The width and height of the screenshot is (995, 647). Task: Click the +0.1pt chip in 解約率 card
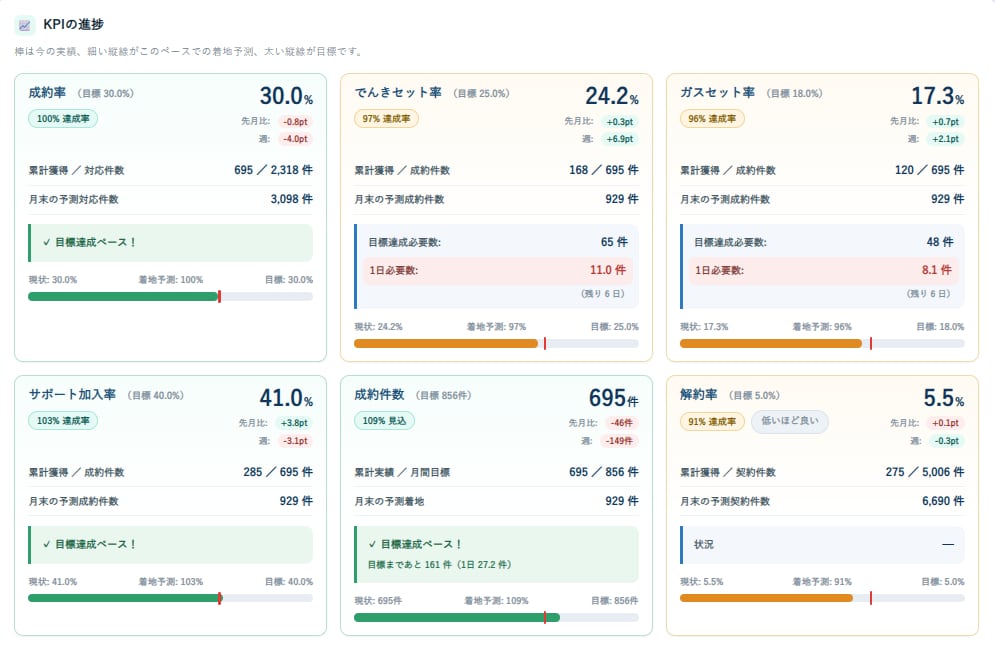click(x=946, y=423)
